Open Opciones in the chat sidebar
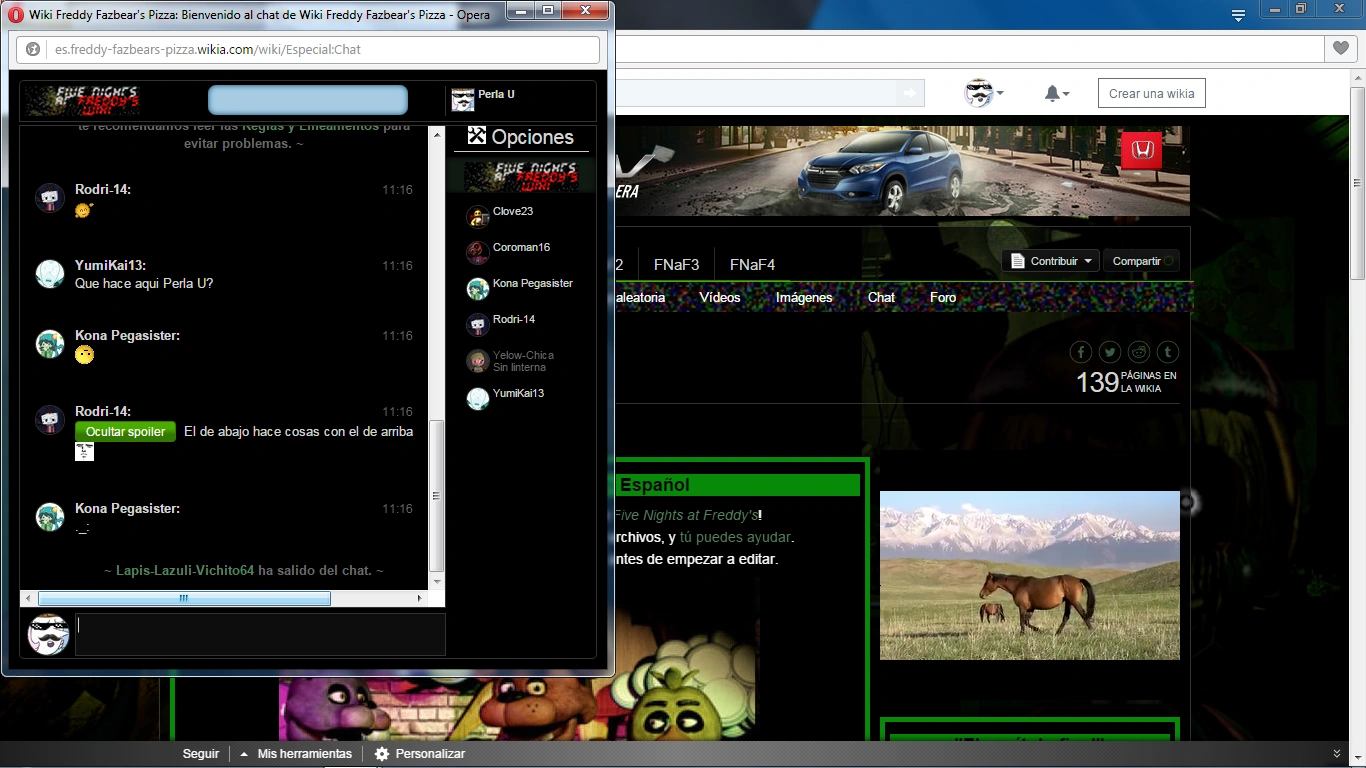The height and width of the screenshot is (768, 1366). [x=521, y=137]
